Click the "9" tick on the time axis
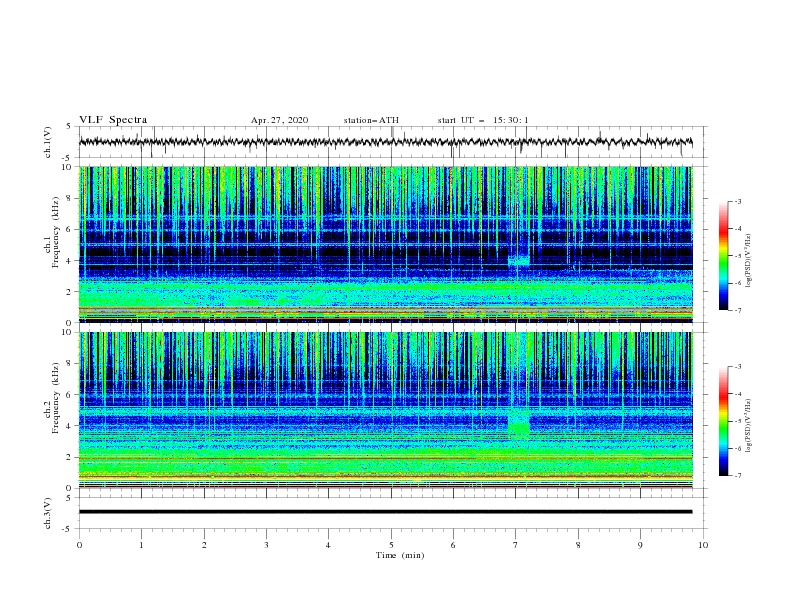 640,545
